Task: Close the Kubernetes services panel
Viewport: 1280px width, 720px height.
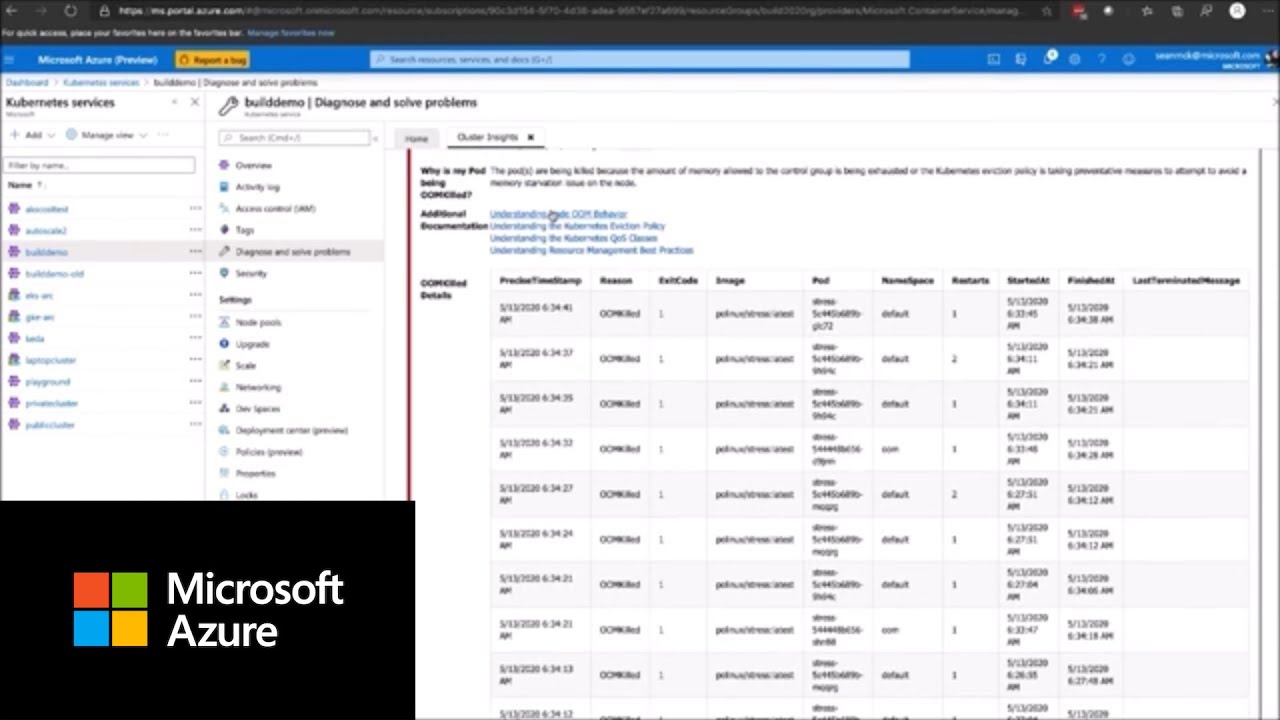Action: tap(195, 102)
